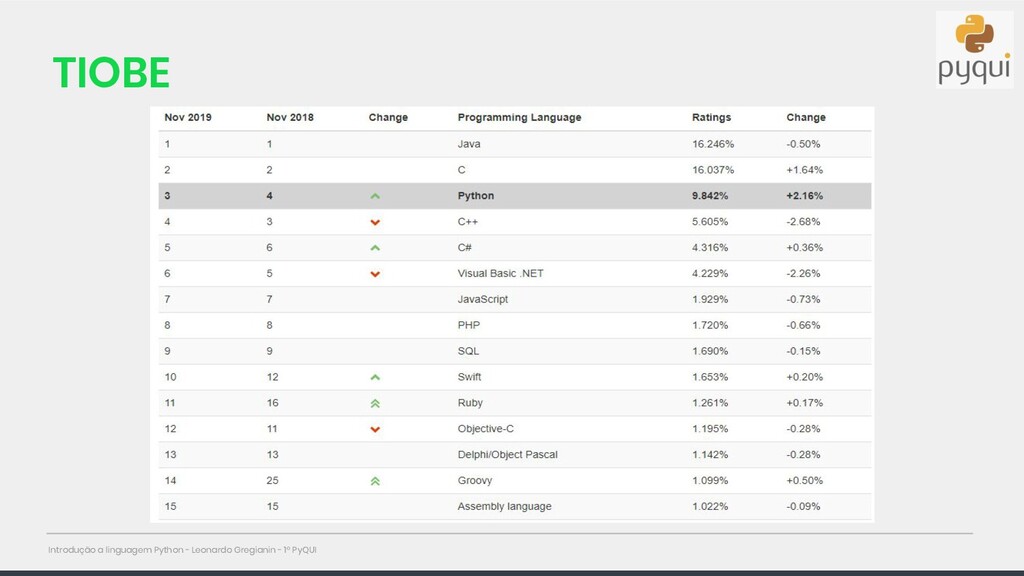Select the 'Visual Basic .NET' cell

tap(500, 273)
